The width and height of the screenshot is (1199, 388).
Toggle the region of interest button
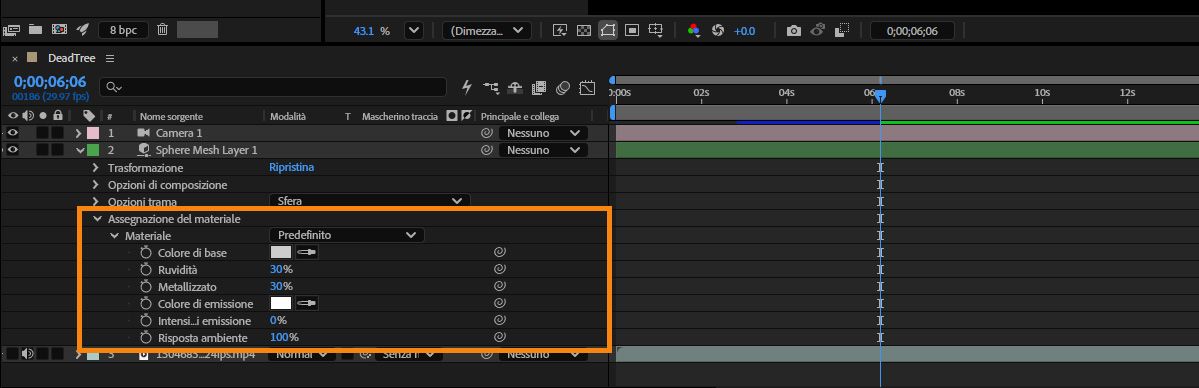632,31
